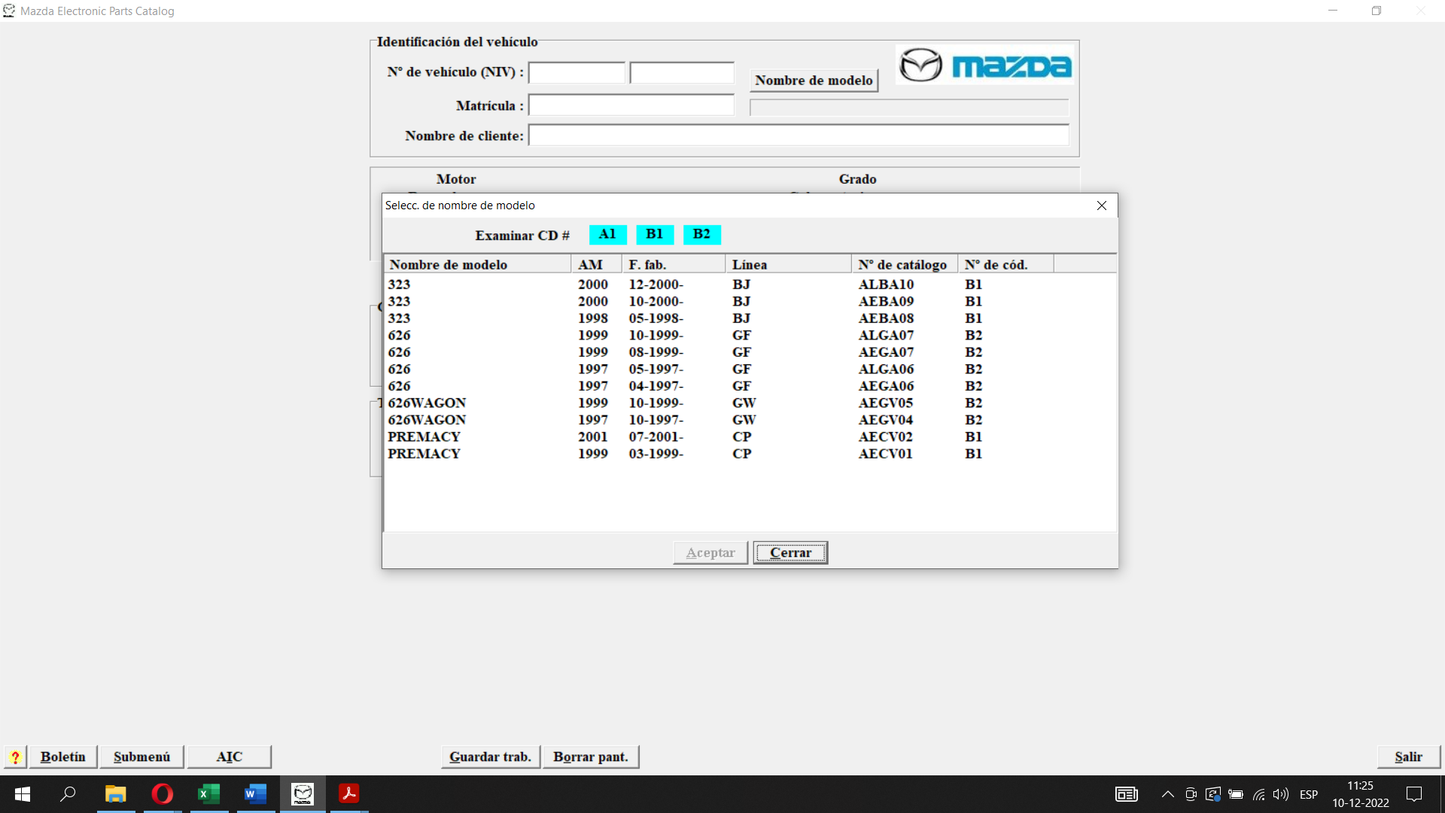Select the 323 row with catalog AEBA08

pos(750,319)
